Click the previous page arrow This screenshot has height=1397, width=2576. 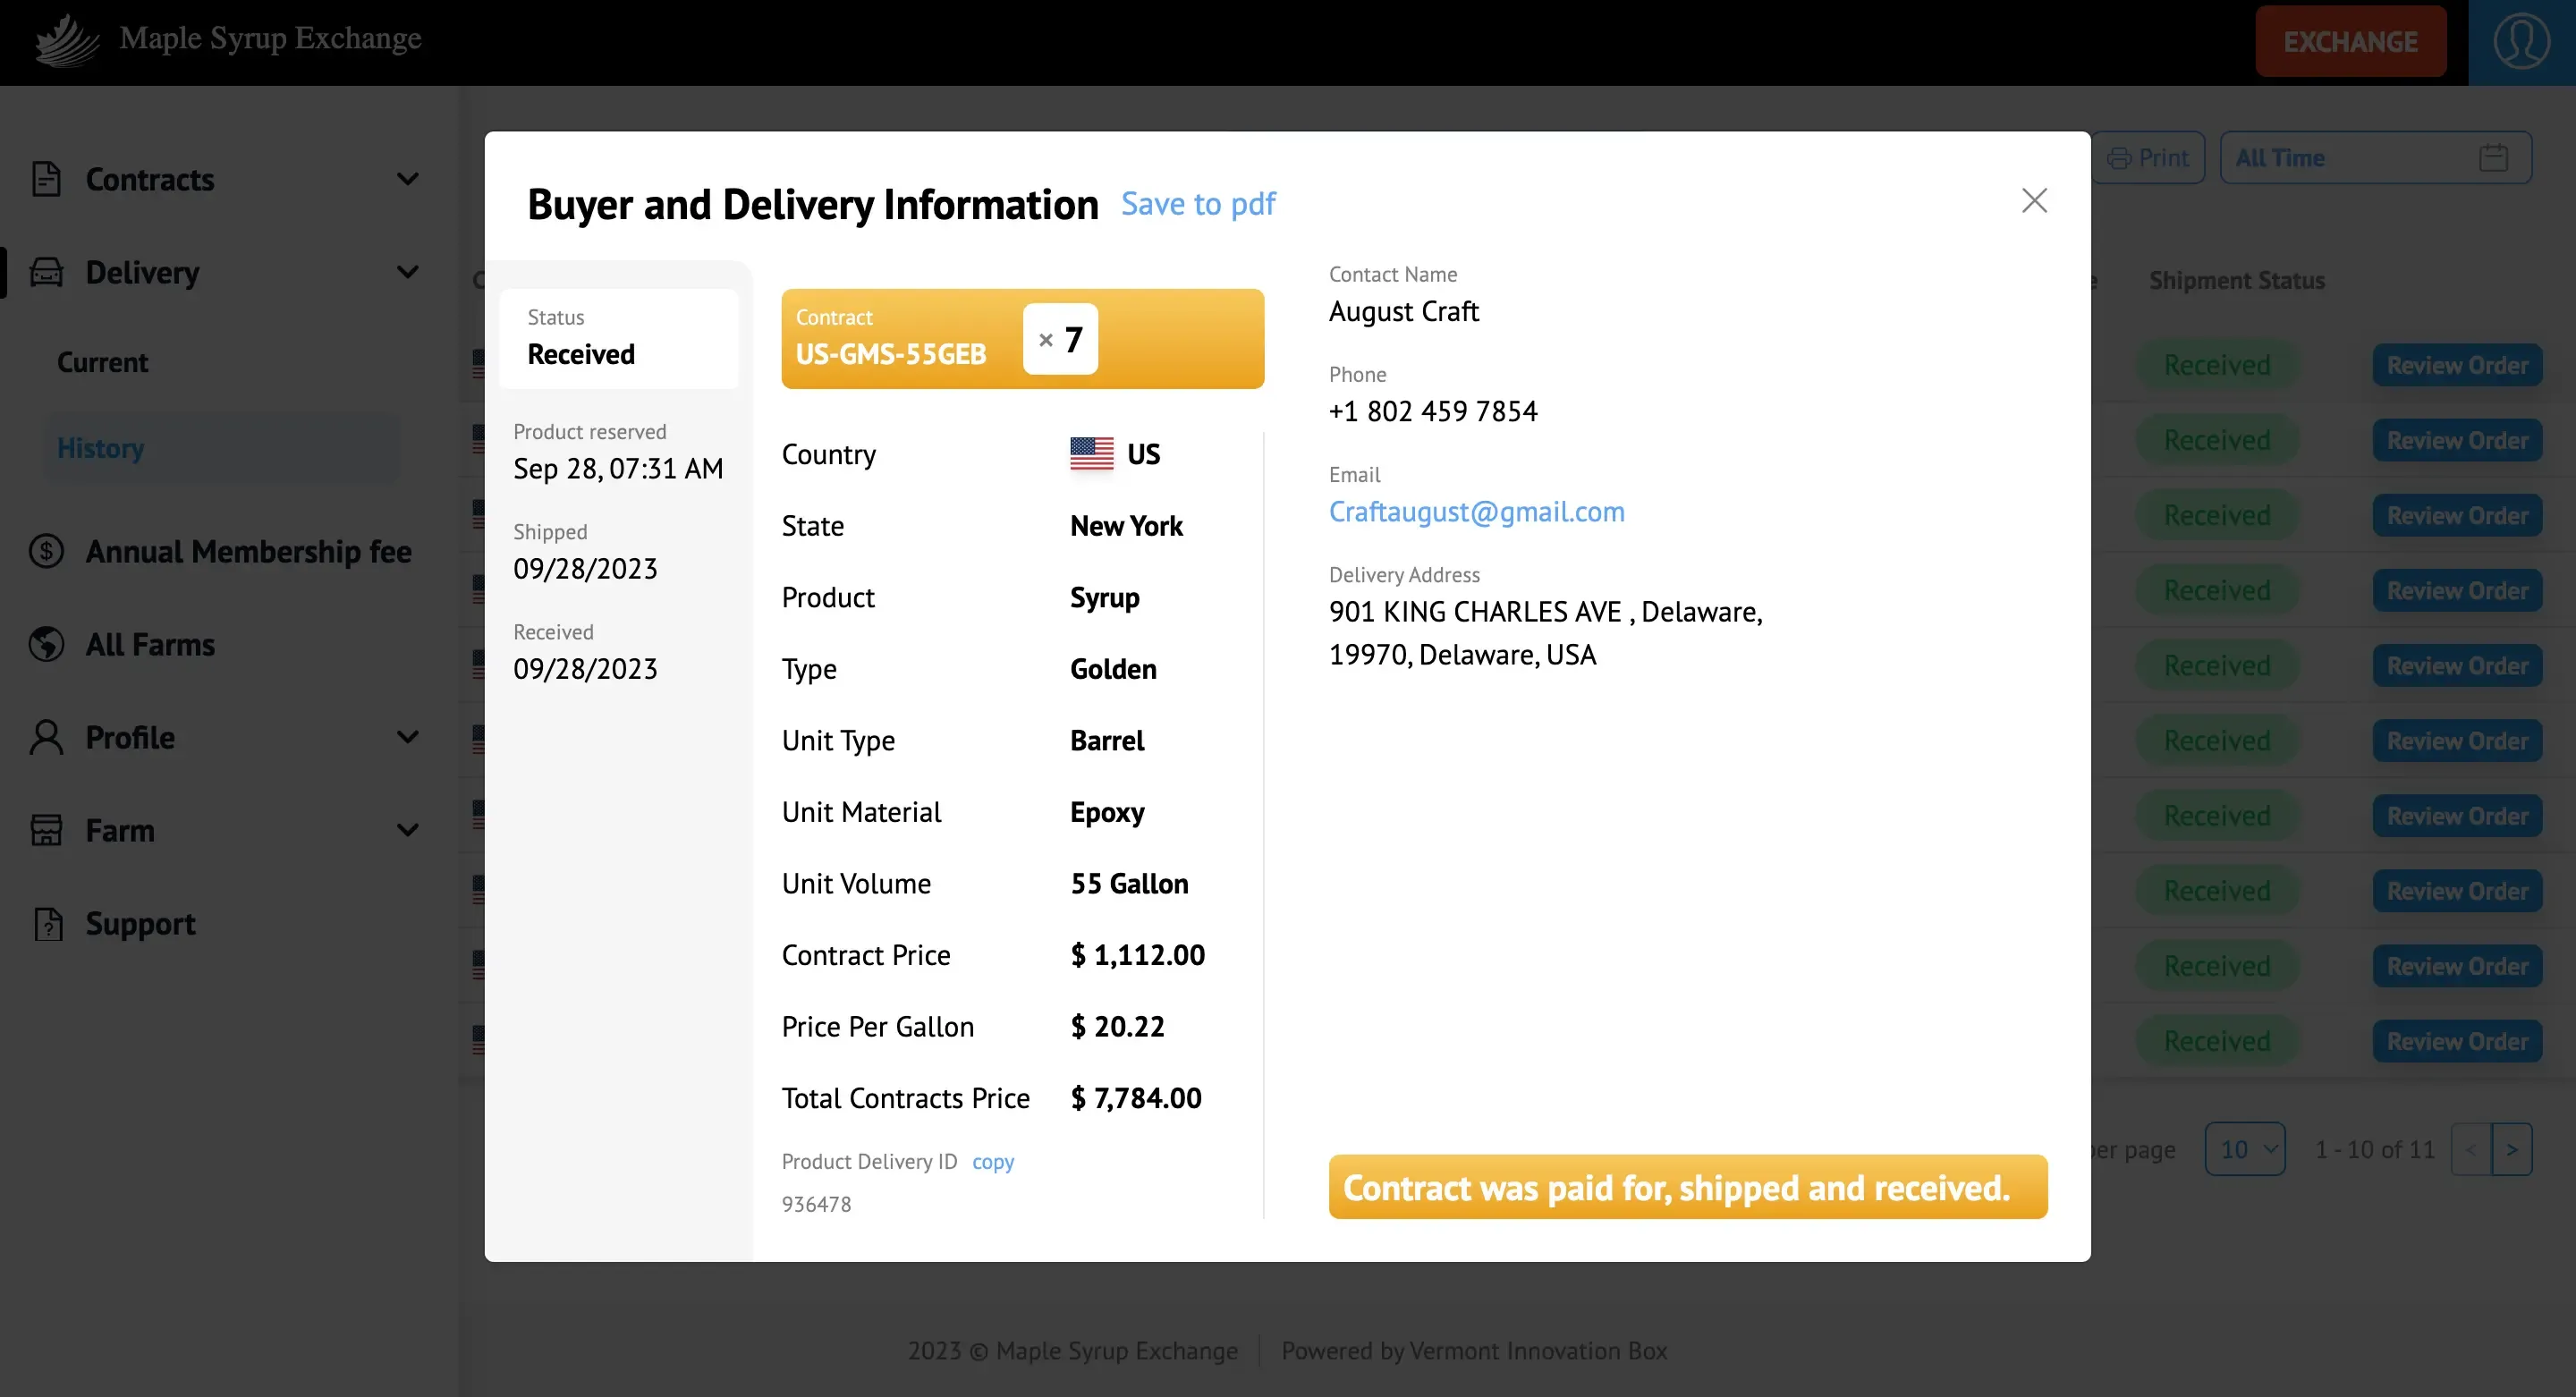2471,1149
